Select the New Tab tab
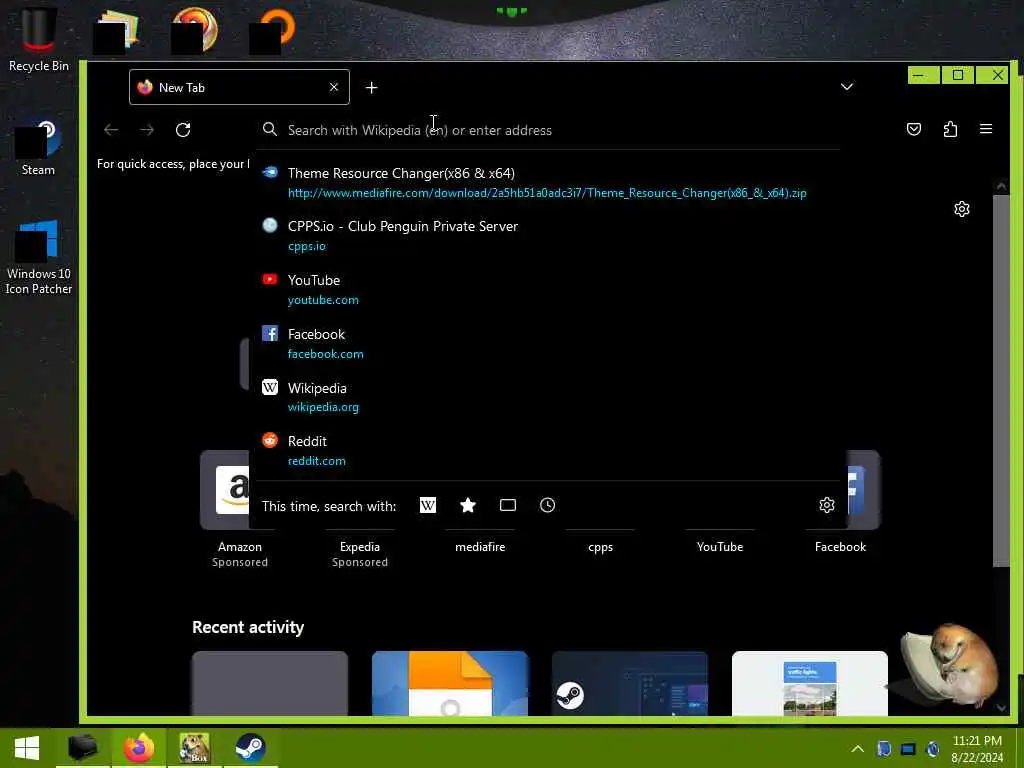1024x768 pixels. pos(239,87)
